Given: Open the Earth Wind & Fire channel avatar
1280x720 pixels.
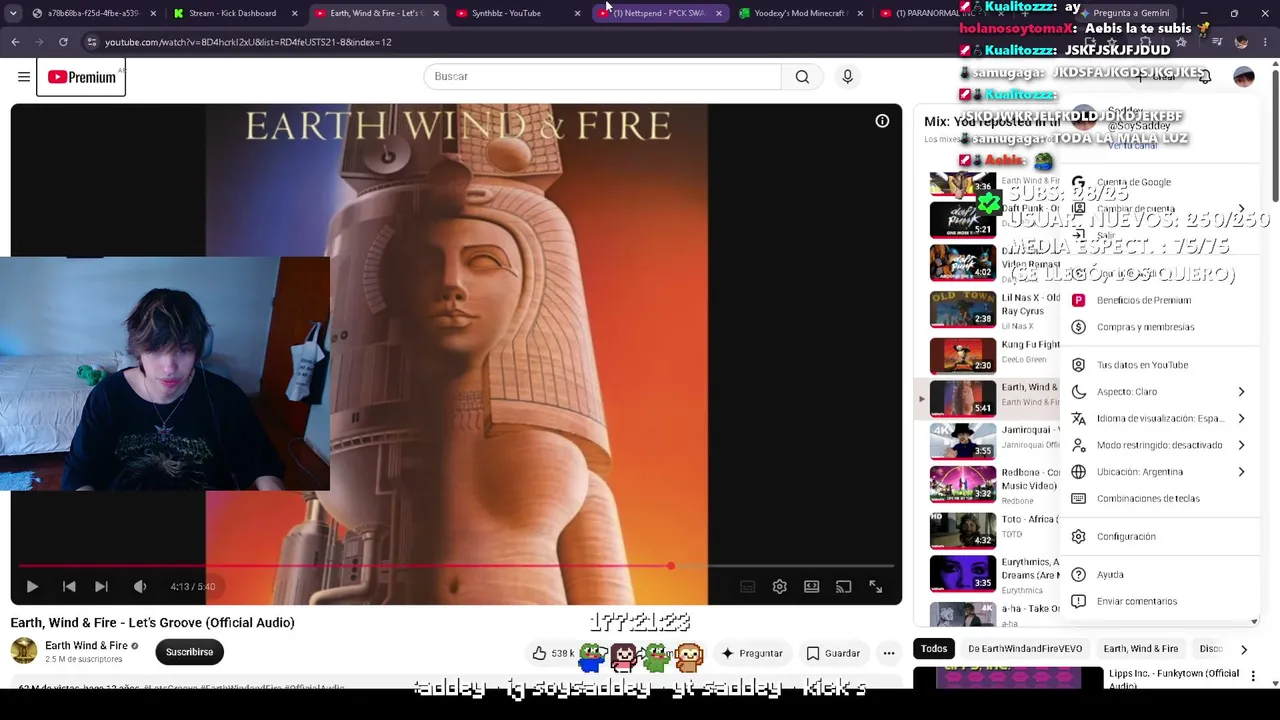Looking at the screenshot, I should (x=24, y=651).
